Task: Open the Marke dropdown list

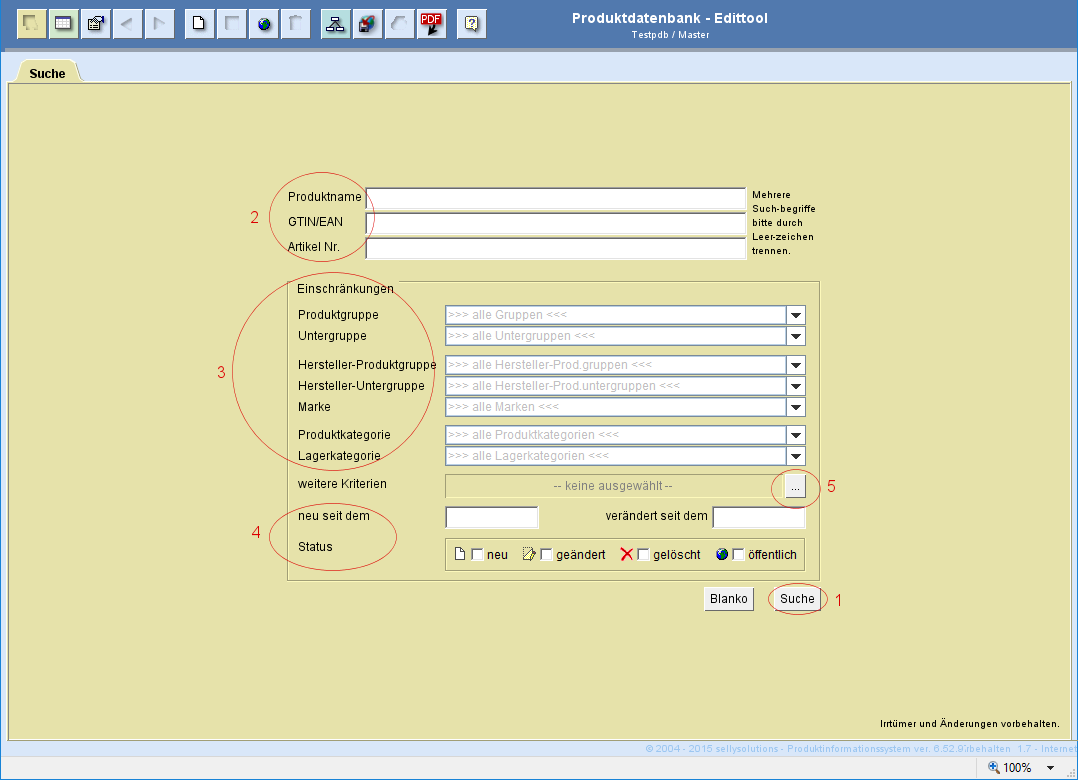Action: (x=795, y=407)
